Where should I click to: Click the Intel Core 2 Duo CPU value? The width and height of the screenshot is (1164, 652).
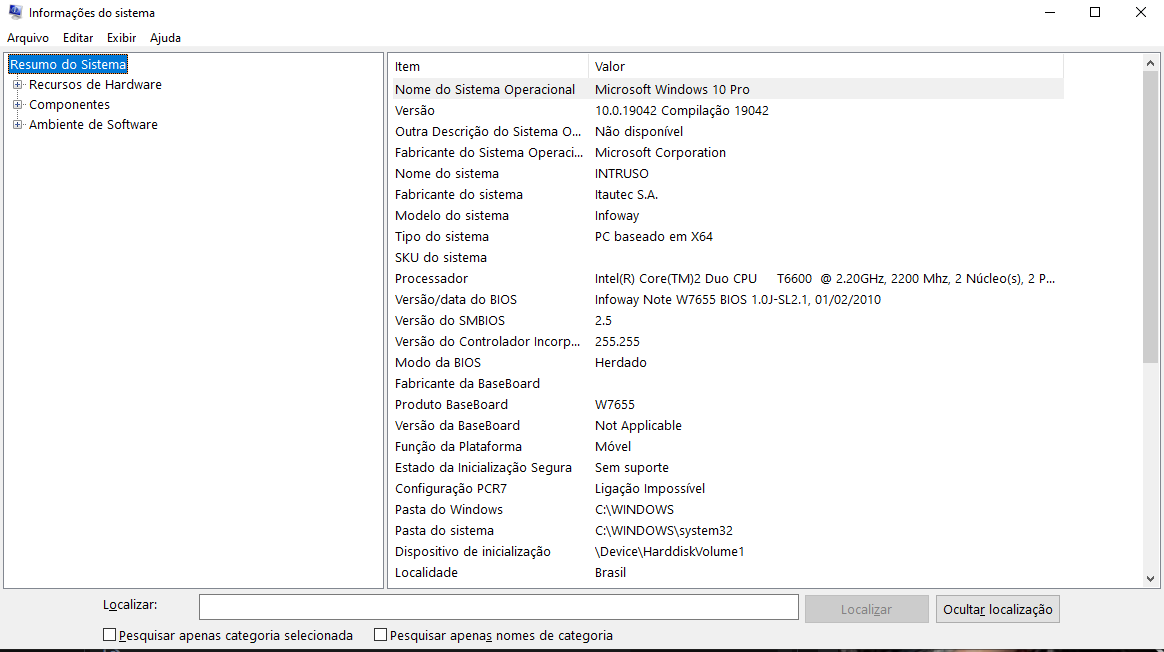click(x=825, y=278)
